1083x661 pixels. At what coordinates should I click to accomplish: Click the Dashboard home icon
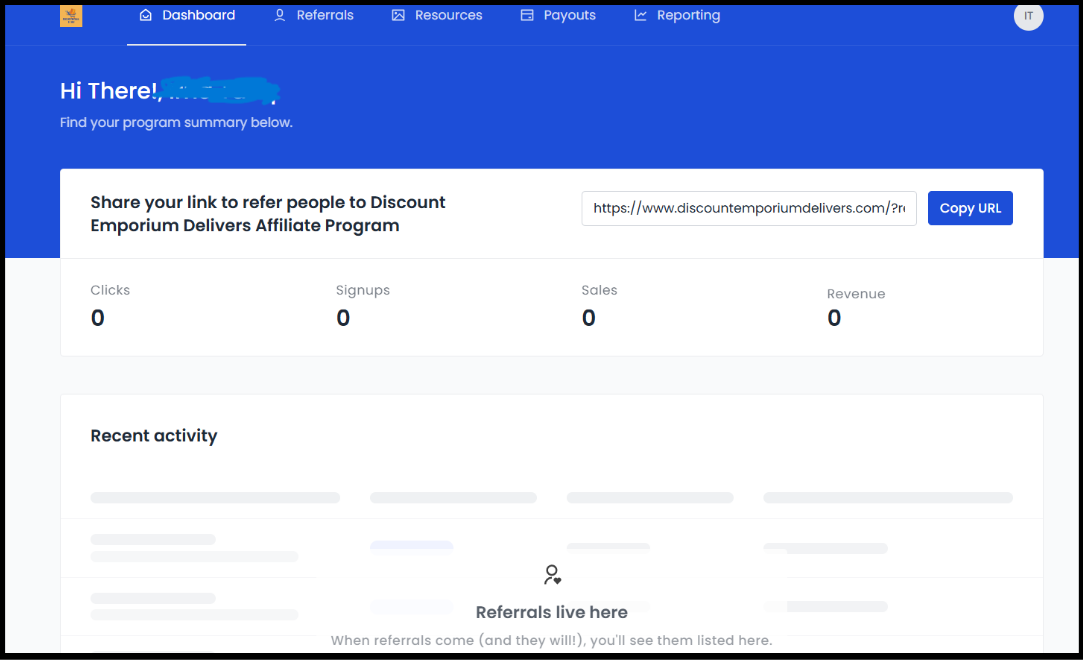click(x=146, y=15)
